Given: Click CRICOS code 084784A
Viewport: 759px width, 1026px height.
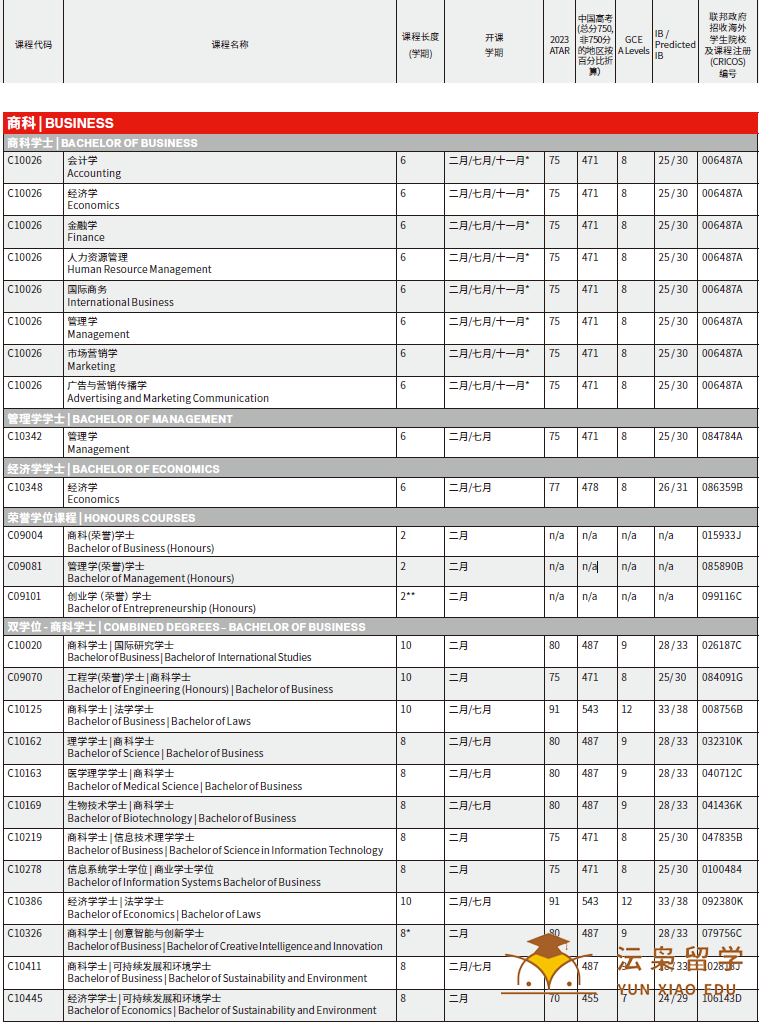Looking at the screenshot, I should [722, 436].
